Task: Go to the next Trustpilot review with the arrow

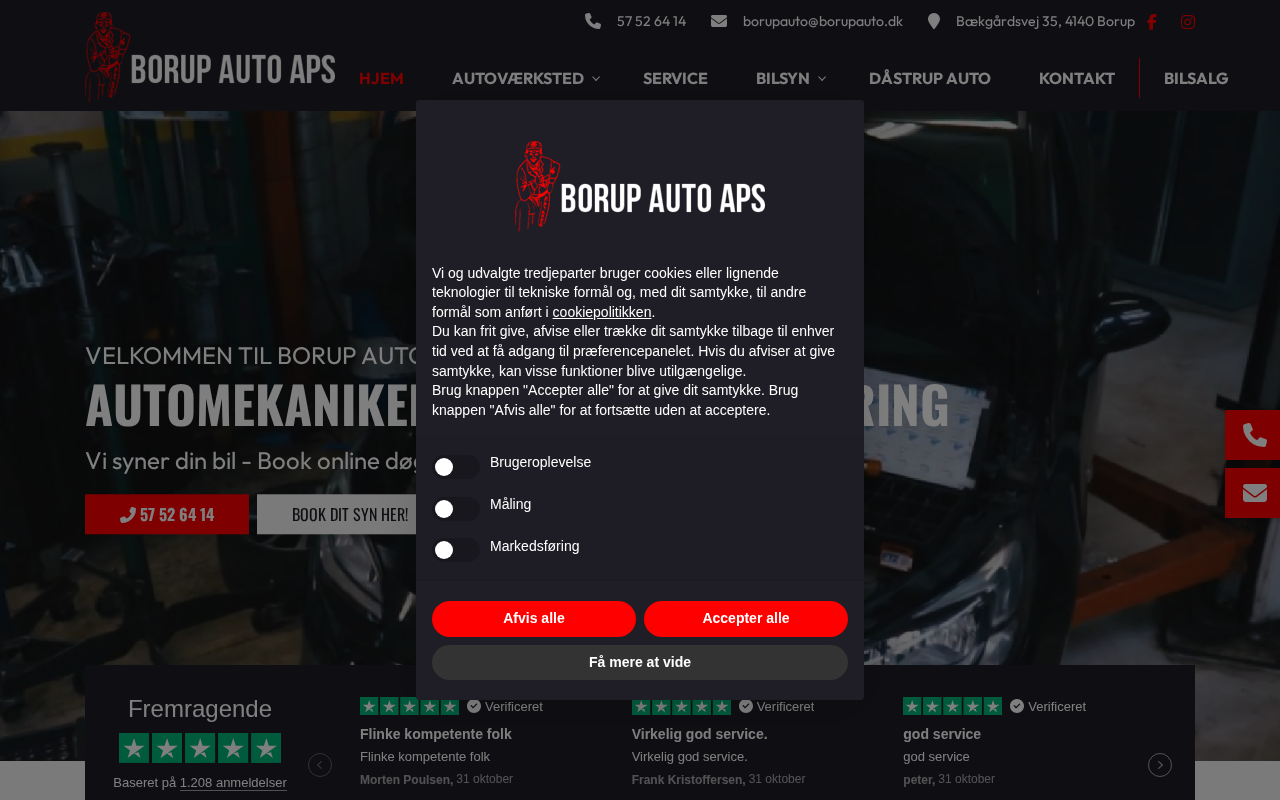Action: [x=1160, y=765]
